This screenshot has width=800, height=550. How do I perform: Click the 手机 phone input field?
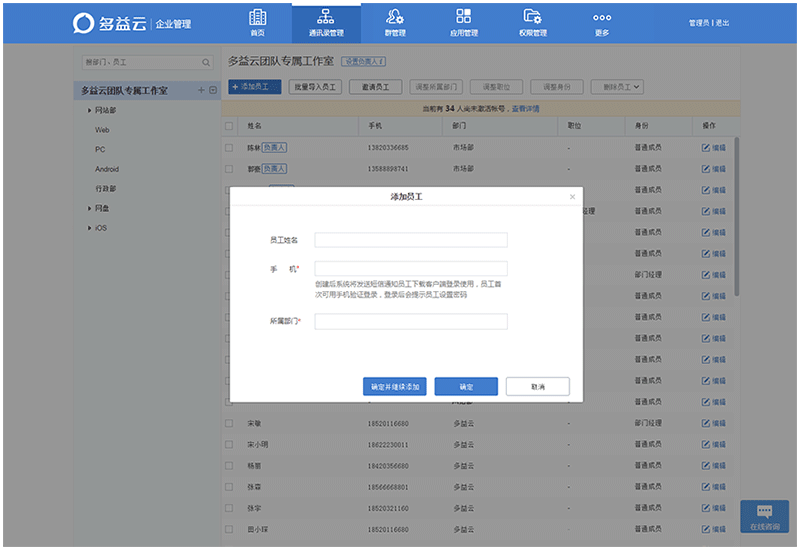click(x=411, y=268)
